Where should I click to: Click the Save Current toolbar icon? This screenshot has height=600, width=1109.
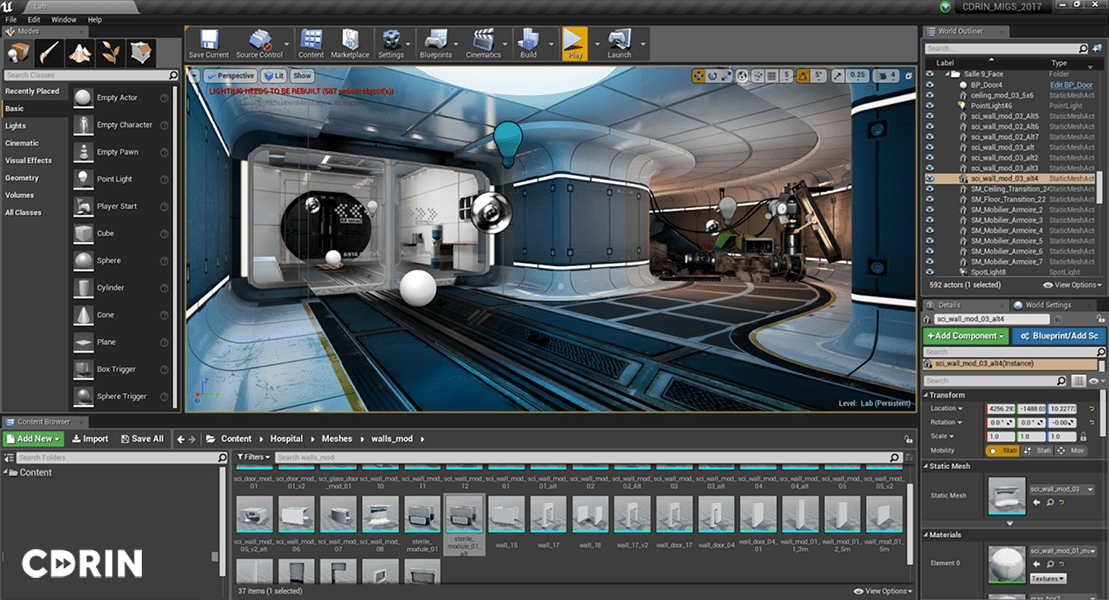209,44
